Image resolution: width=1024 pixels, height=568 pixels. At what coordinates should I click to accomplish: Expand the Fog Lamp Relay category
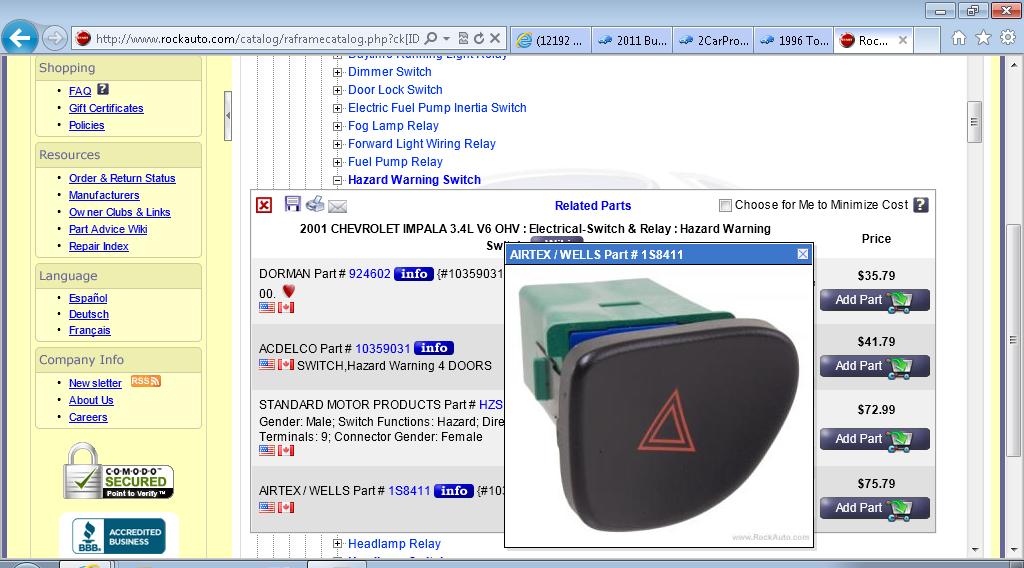(x=337, y=126)
